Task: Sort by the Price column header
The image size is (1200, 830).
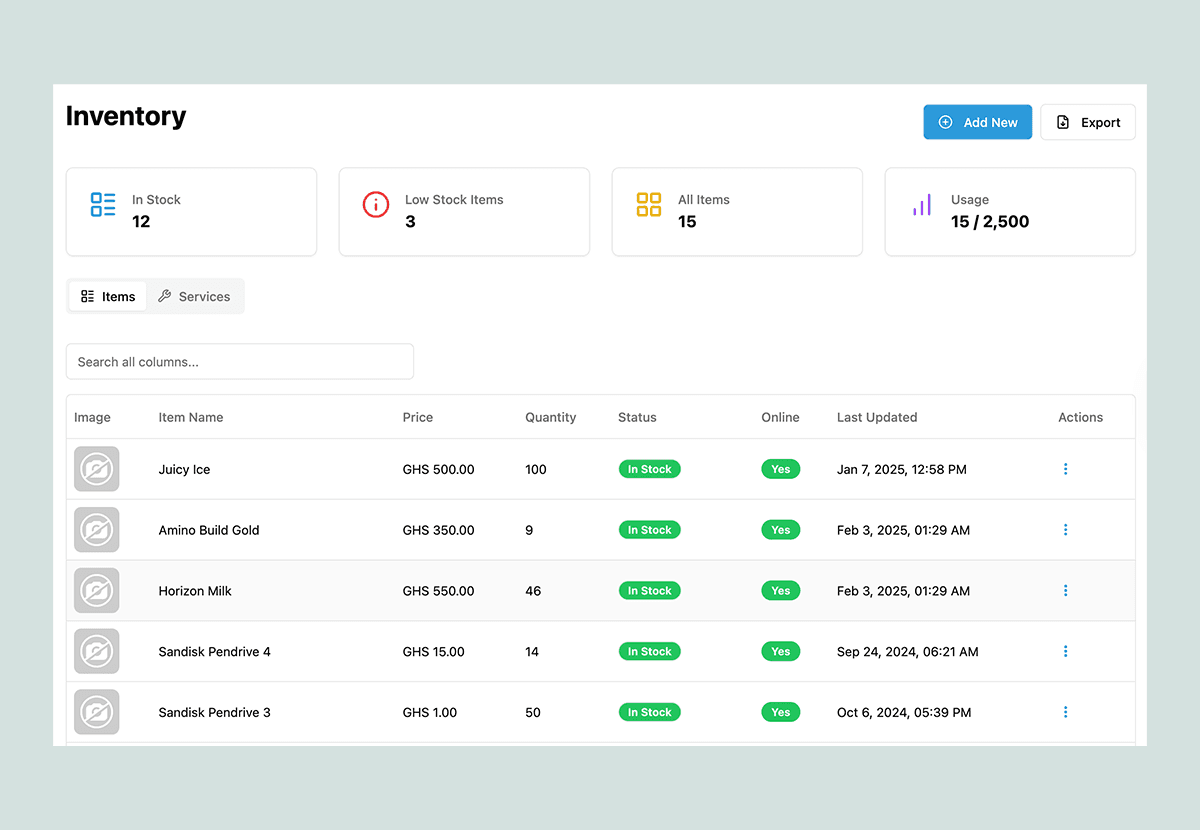Action: 418,418
